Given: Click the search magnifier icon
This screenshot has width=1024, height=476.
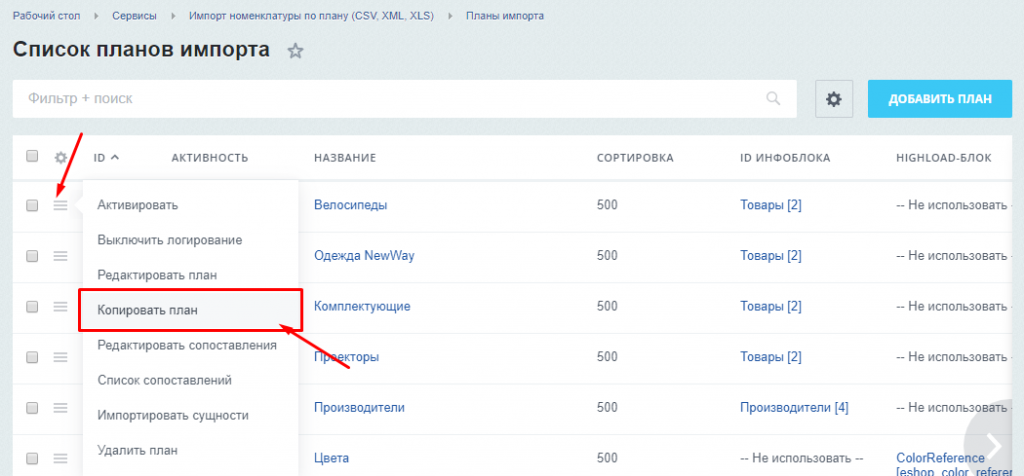Looking at the screenshot, I should pos(773,99).
